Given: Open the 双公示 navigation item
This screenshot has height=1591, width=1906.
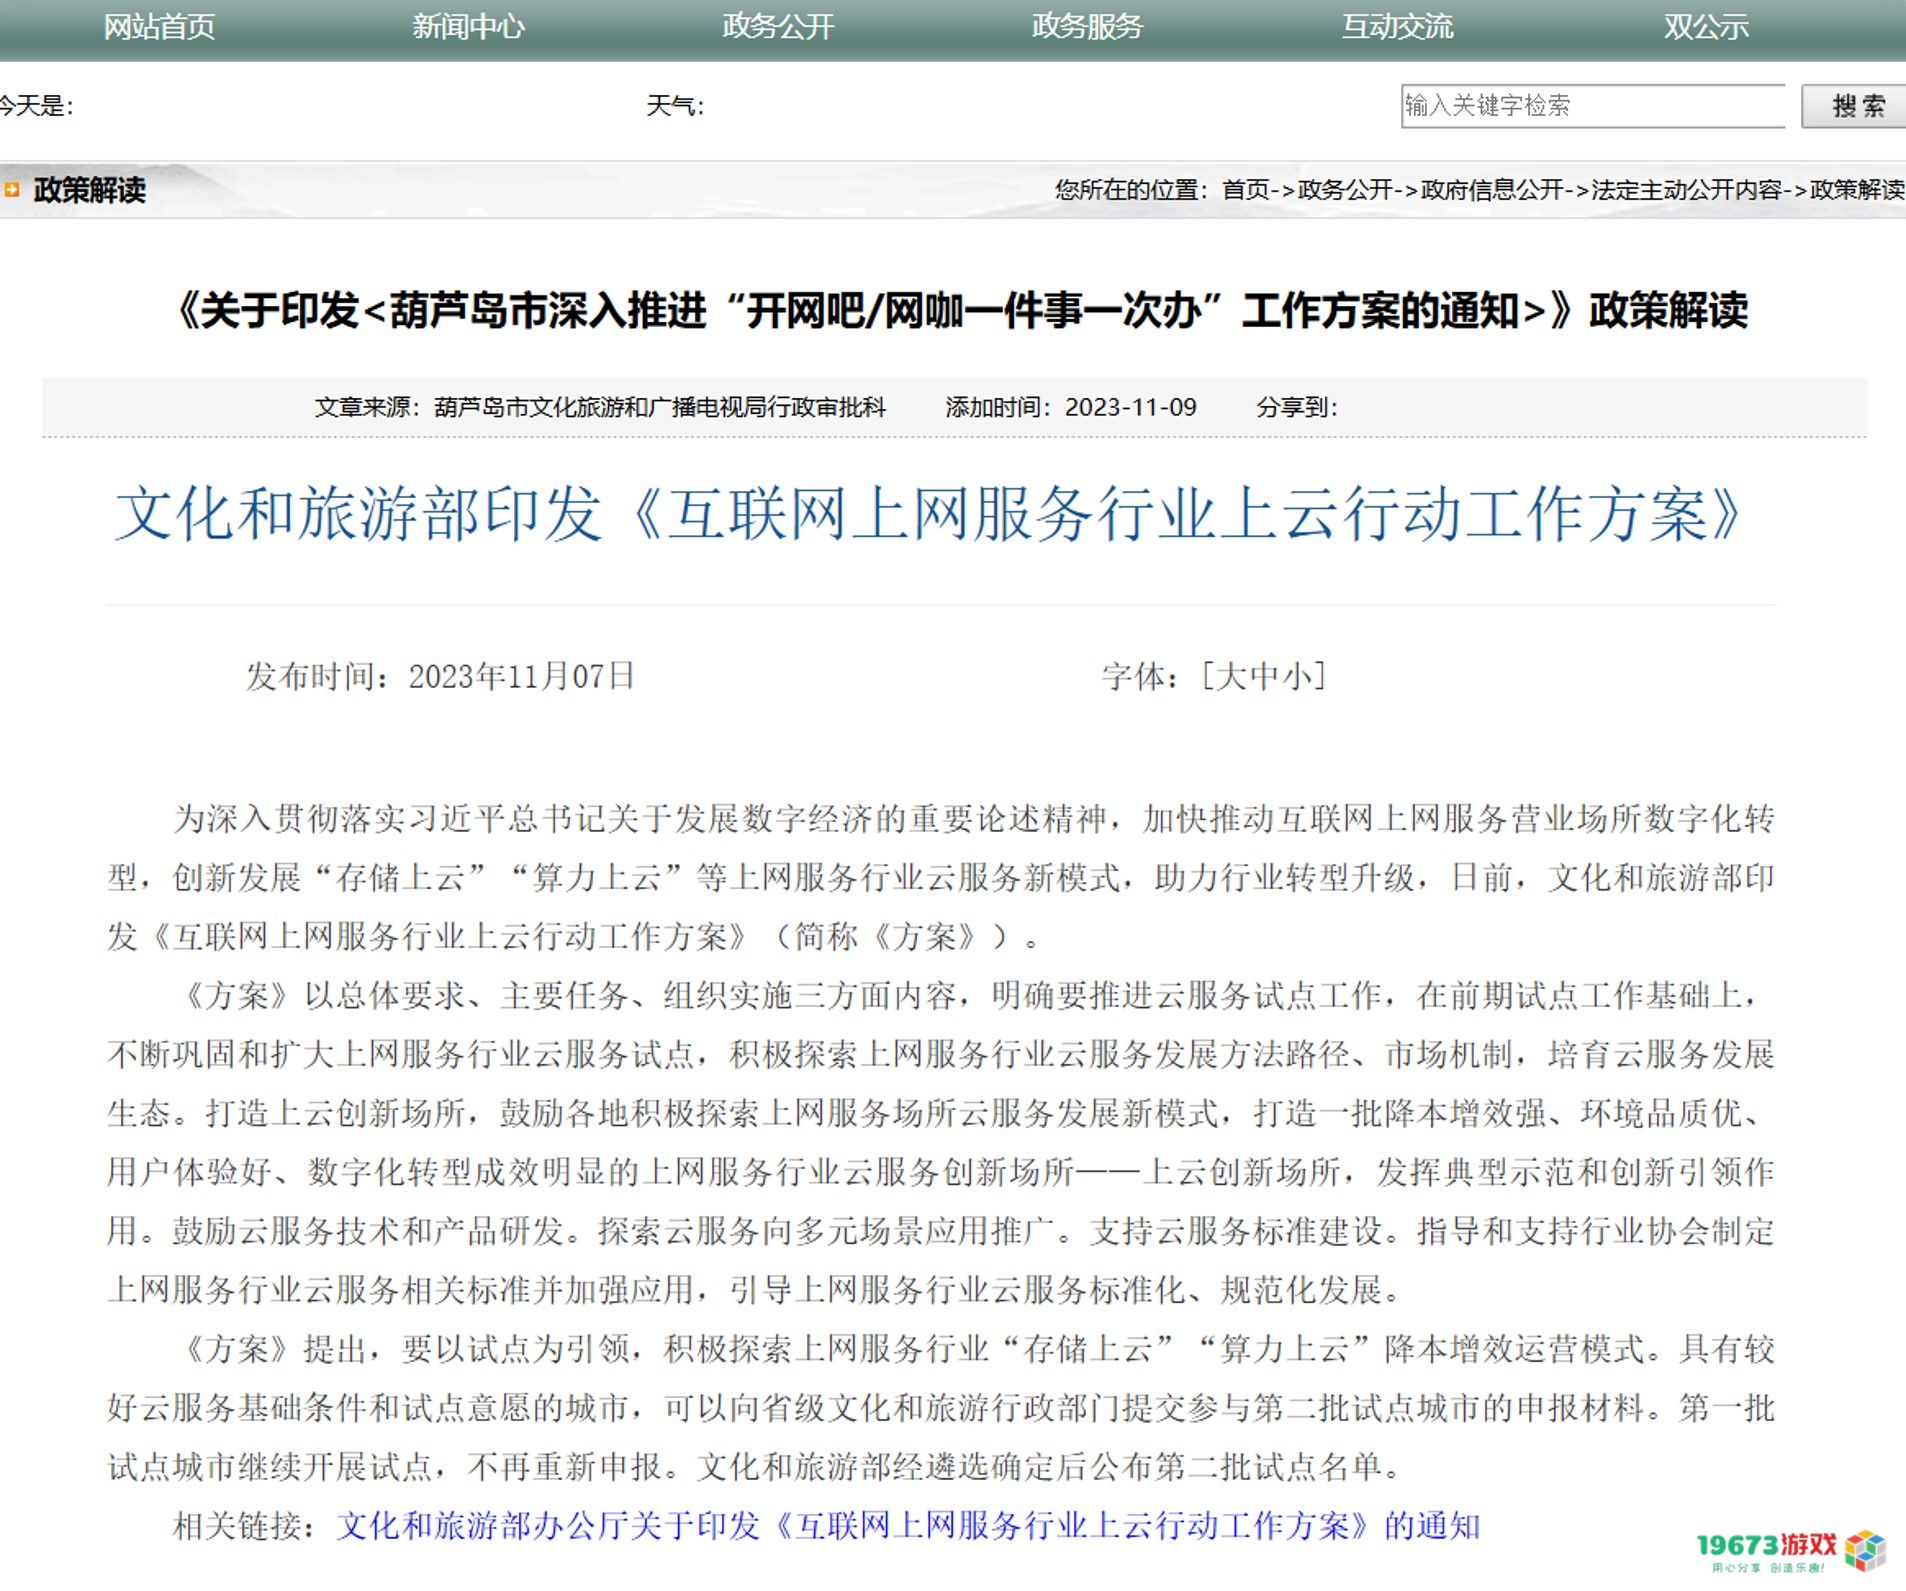Looking at the screenshot, I should (x=1706, y=26).
